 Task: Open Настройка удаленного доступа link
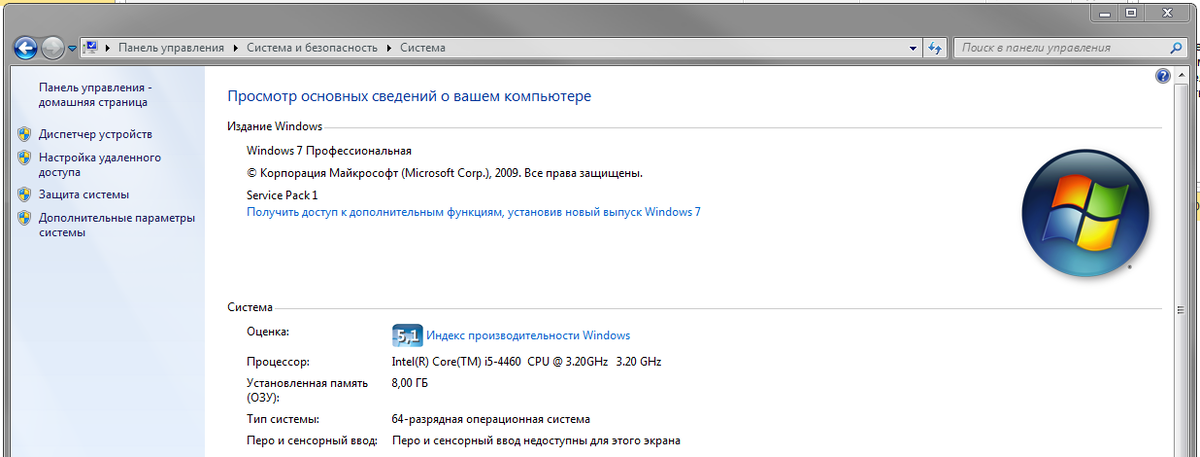click(100, 164)
